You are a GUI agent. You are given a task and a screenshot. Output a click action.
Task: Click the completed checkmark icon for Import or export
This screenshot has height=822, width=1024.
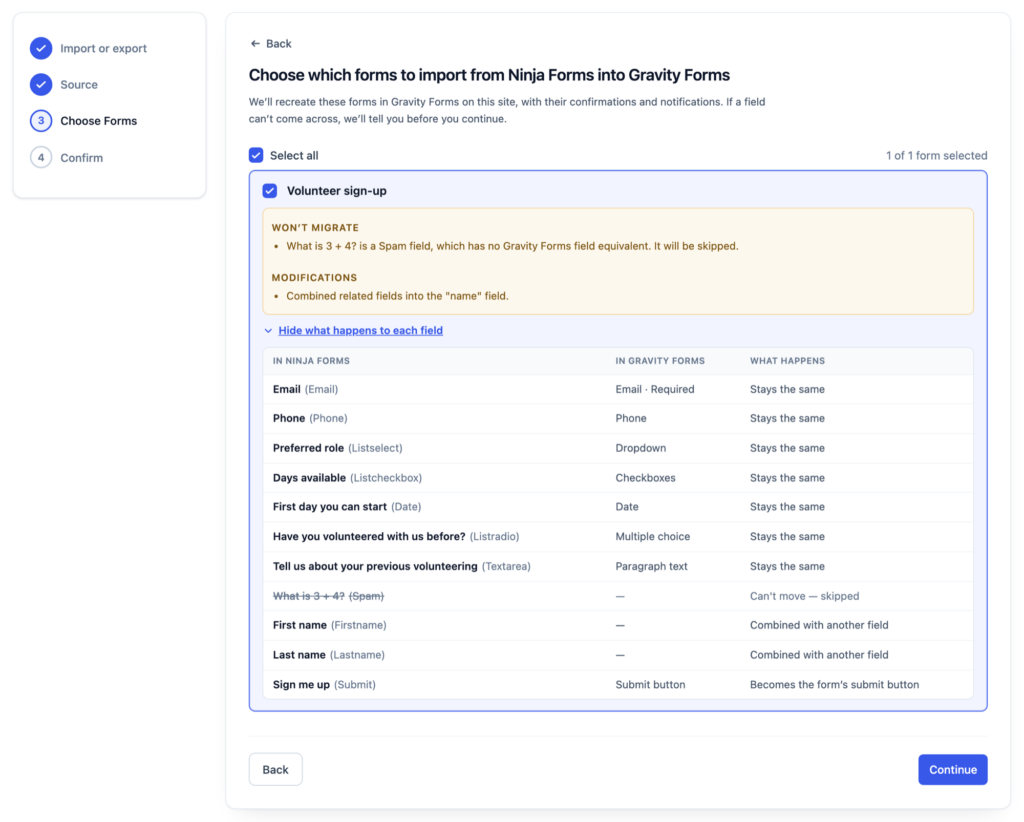[x=41, y=48]
